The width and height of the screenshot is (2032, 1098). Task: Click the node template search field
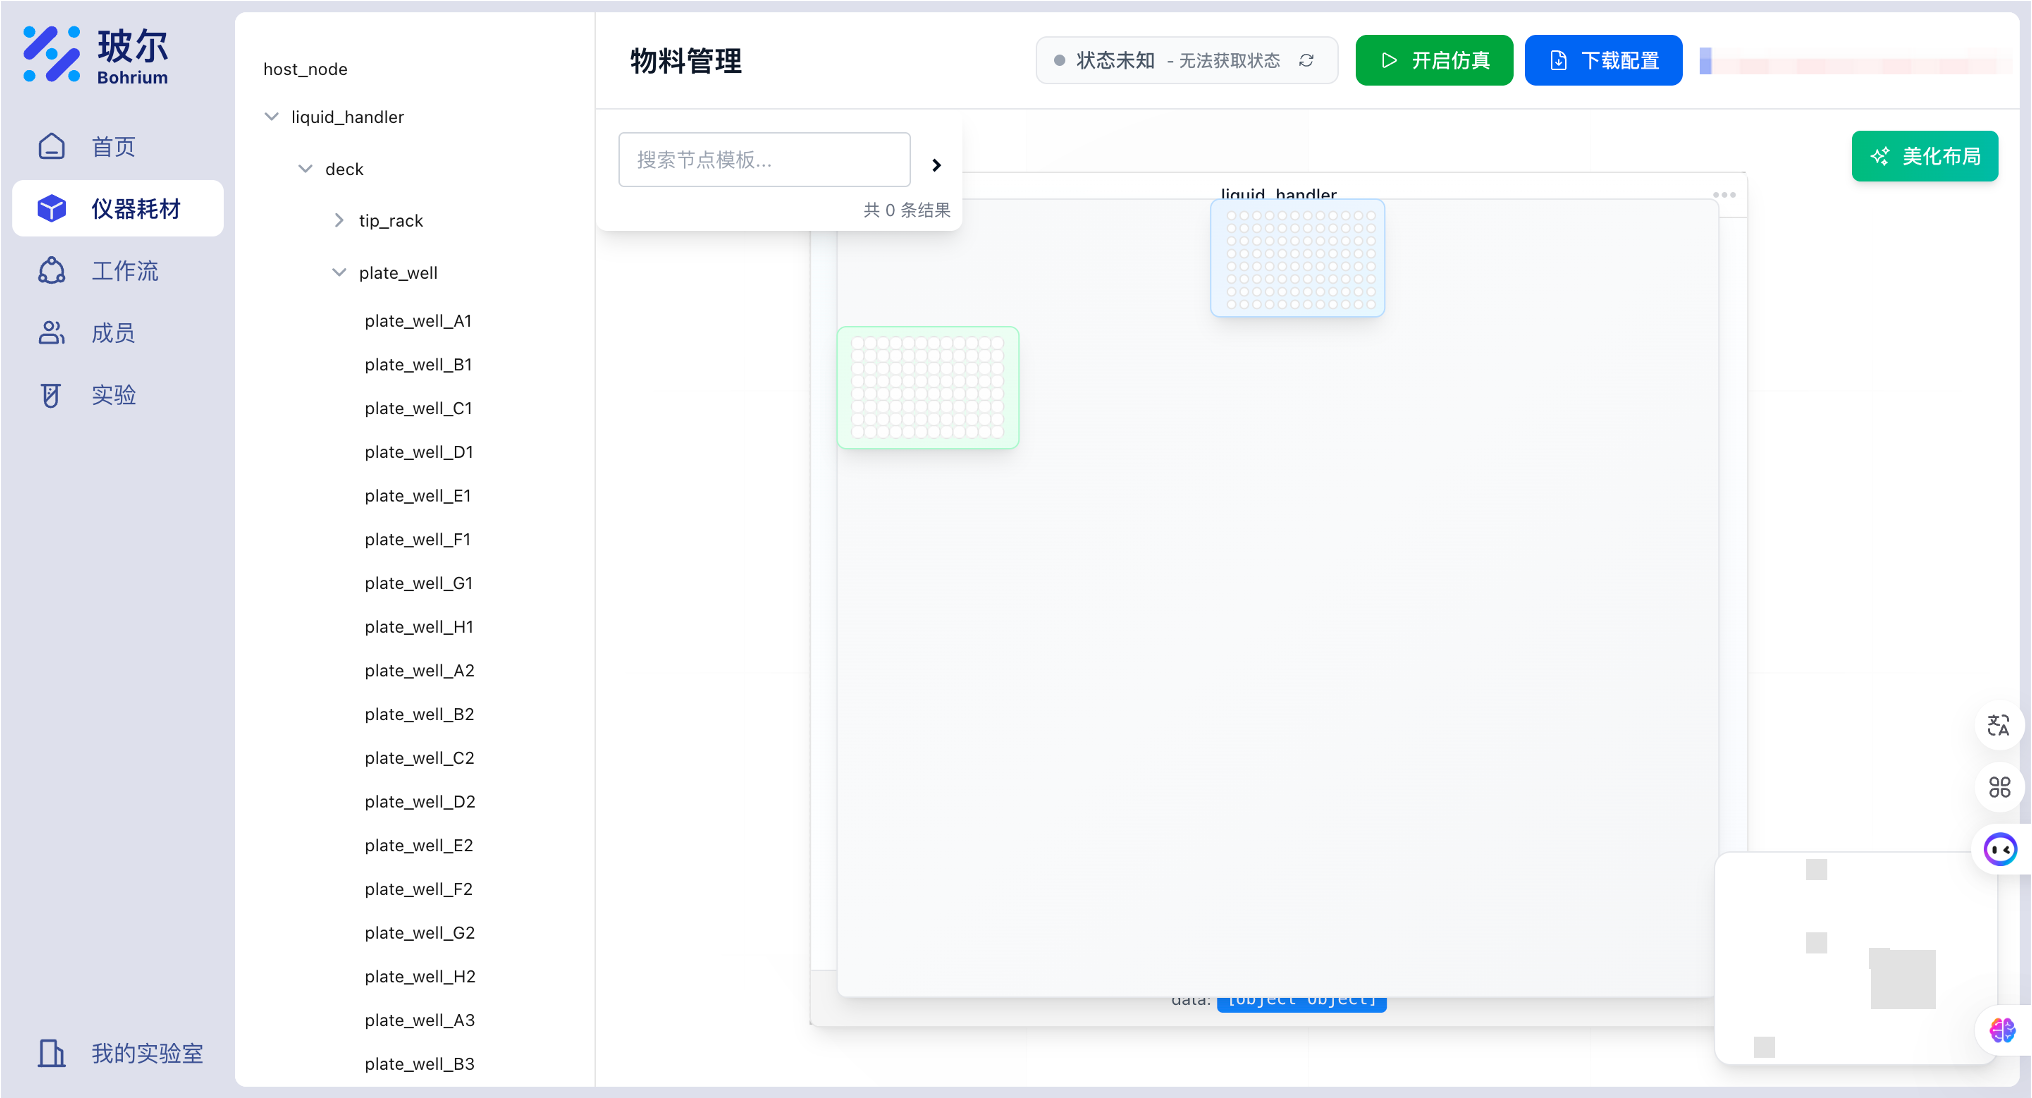click(x=764, y=159)
